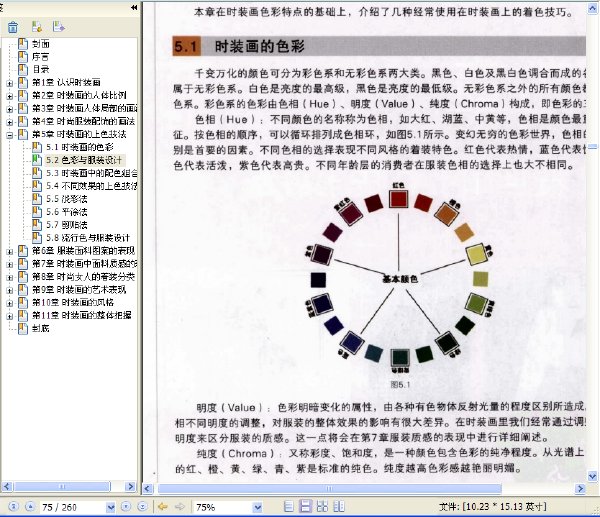Switch to facing pages layout
Screen dimensions: 600x517
click(322, 507)
